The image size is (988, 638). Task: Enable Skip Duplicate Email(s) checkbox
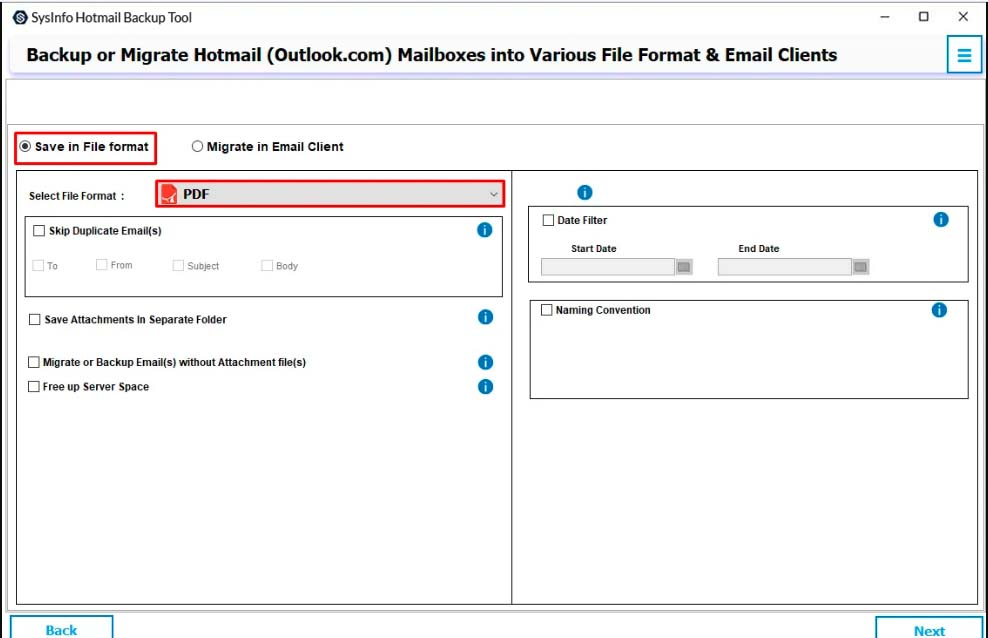pyautogui.click(x=39, y=231)
